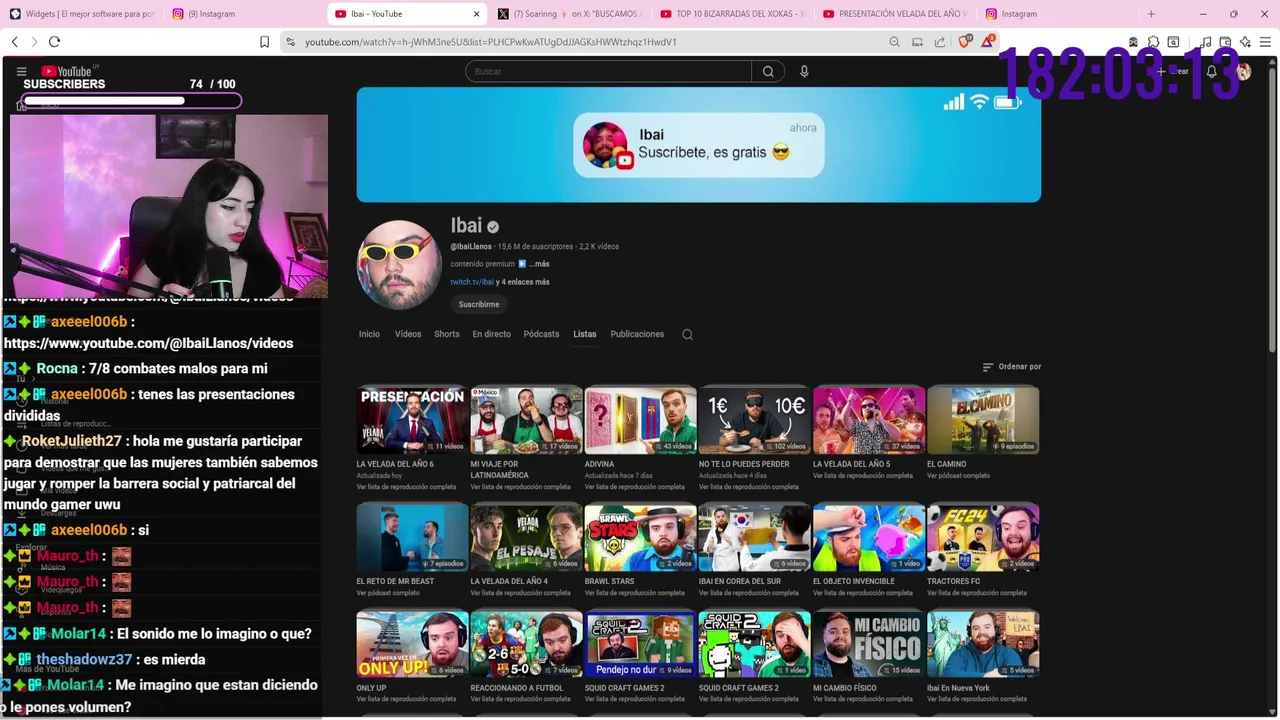Viewport: 1280px width, 720px height.
Task: Open EL CAMINO podcast thumbnail
Action: click(982, 420)
